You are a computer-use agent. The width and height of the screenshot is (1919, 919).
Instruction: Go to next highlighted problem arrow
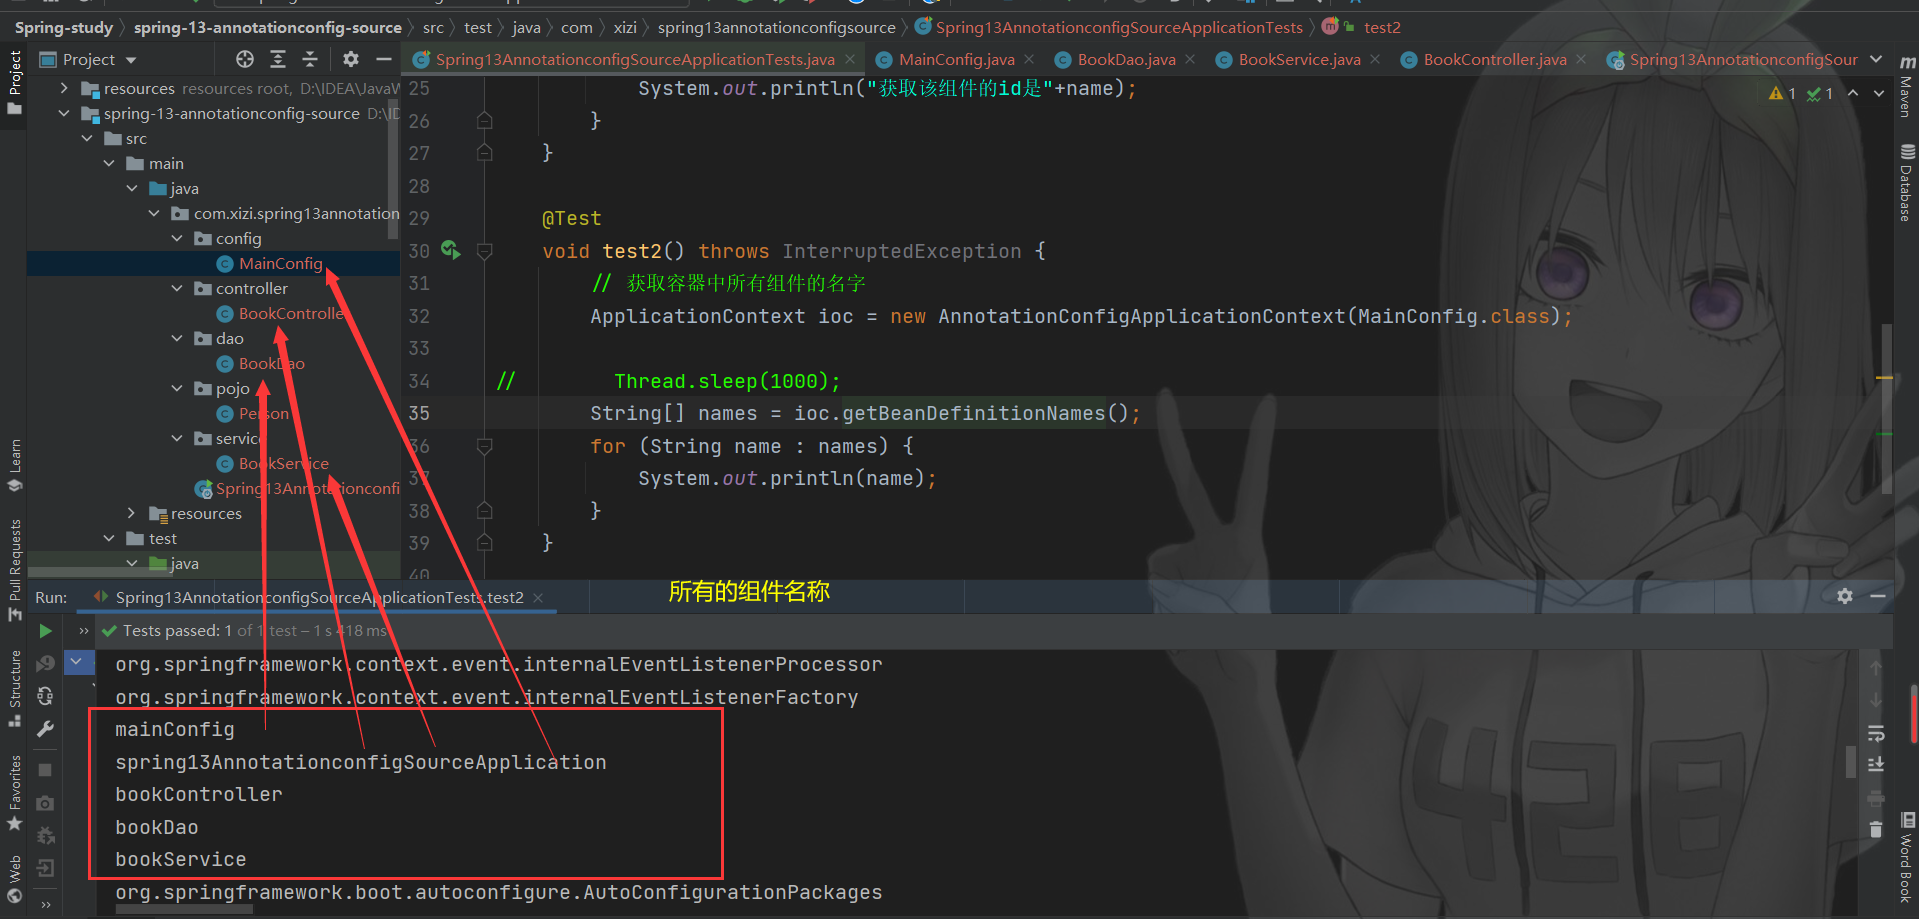(1879, 93)
